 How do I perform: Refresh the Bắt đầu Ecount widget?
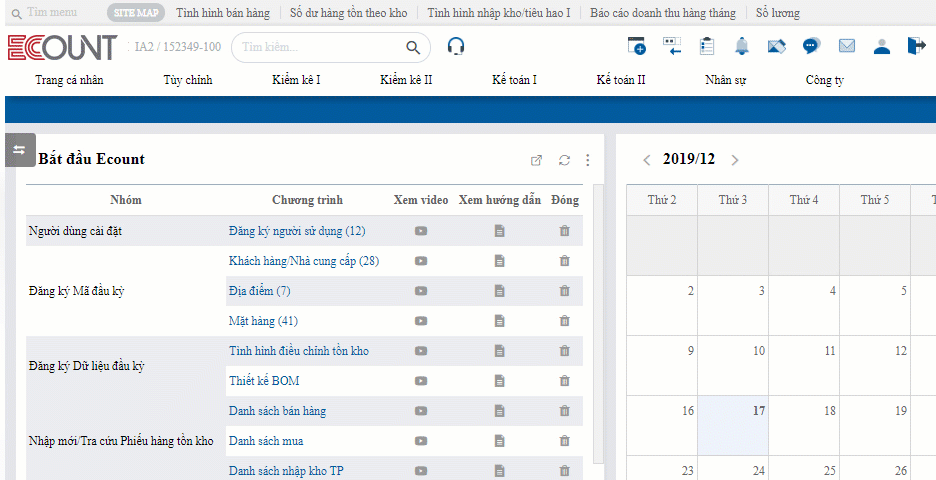click(564, 160)
